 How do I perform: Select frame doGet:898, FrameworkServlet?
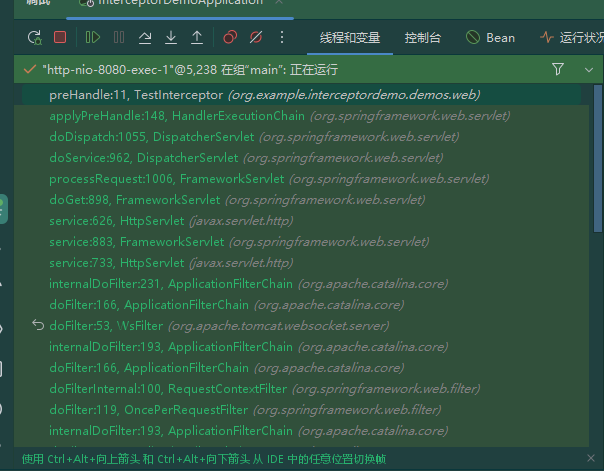301,200
